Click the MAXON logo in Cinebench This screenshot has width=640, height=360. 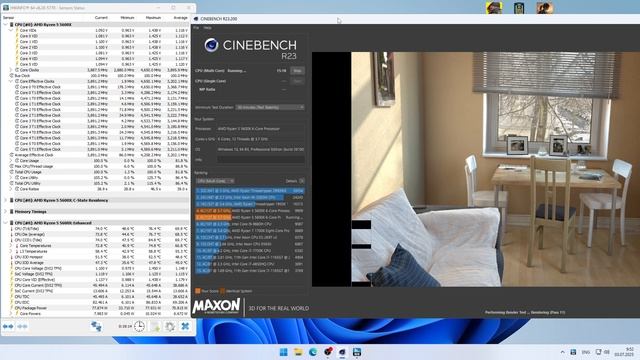[x=216, y=307]
